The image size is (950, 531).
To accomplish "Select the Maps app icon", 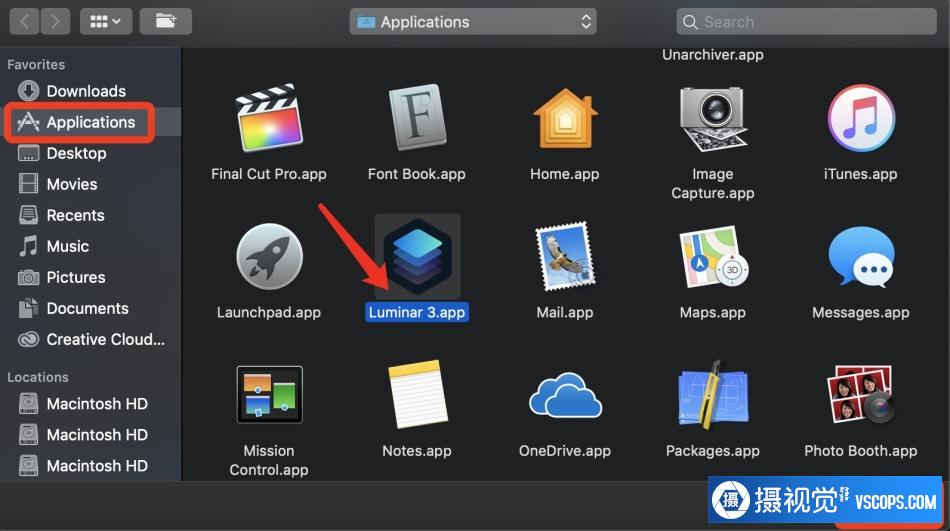I will (713, 256).
